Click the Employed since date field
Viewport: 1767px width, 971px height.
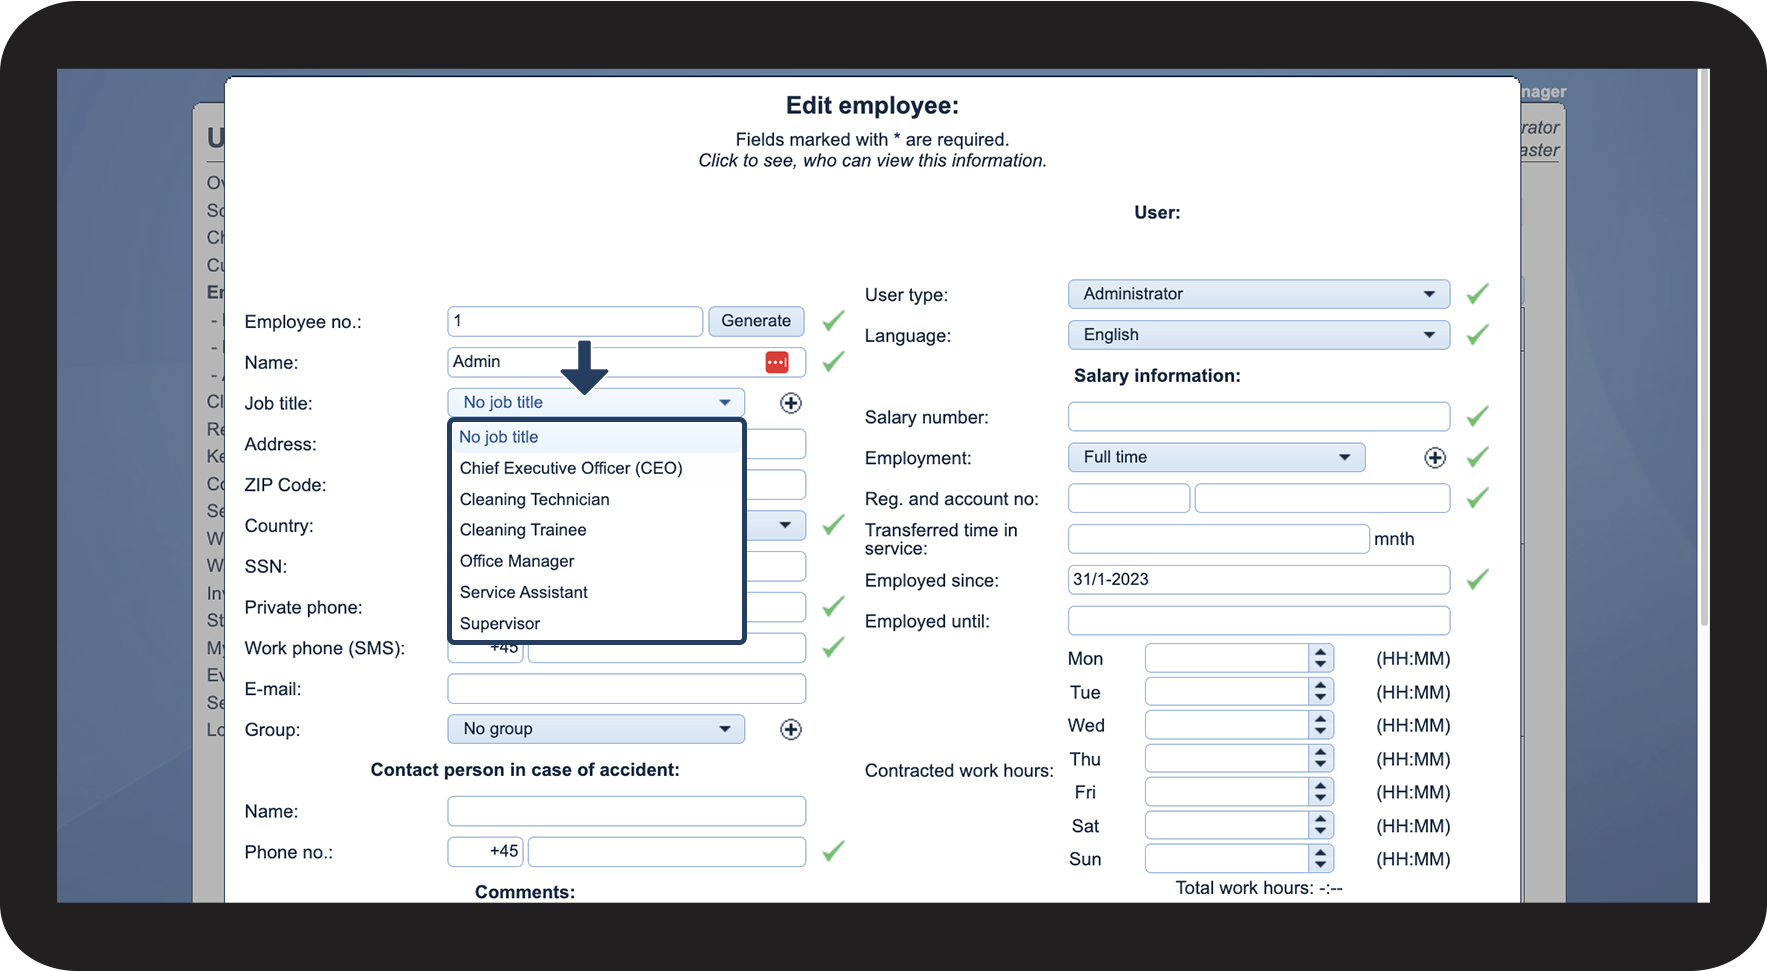pyautogui.click(x=1259, y=579)
